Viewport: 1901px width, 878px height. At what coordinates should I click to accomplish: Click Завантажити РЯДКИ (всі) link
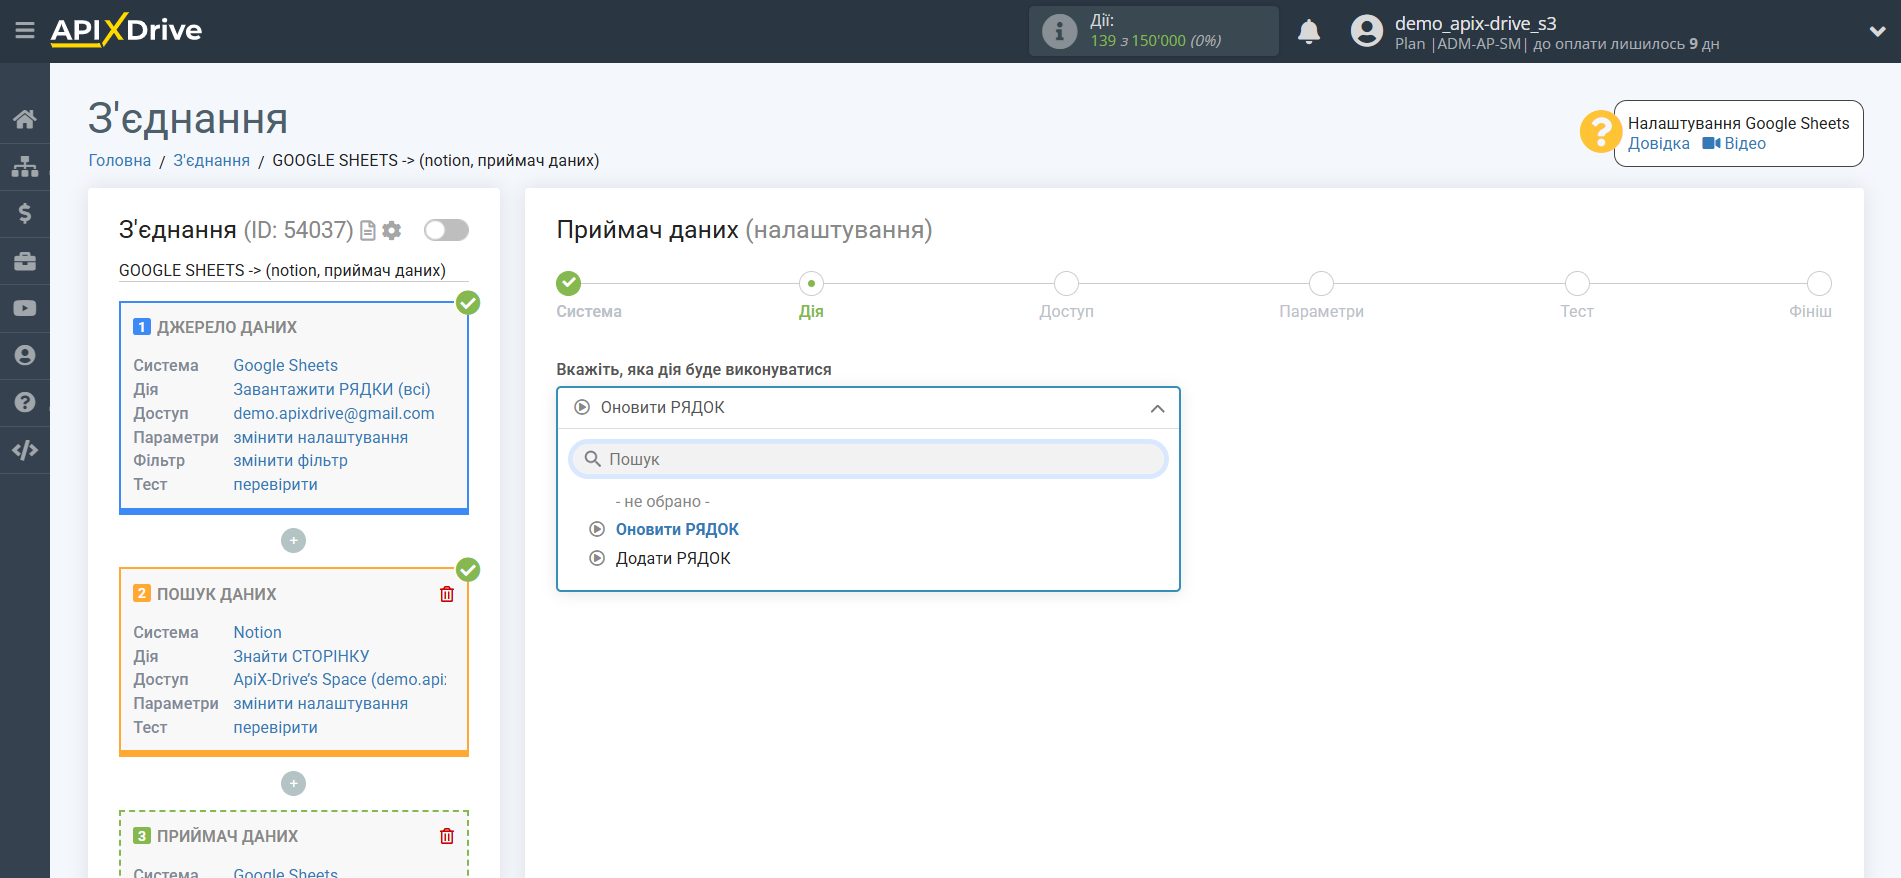(x=332, y=390)
